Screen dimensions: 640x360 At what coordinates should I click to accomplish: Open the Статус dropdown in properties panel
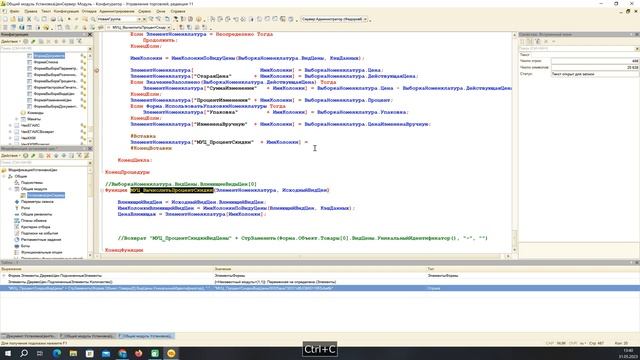595,74
